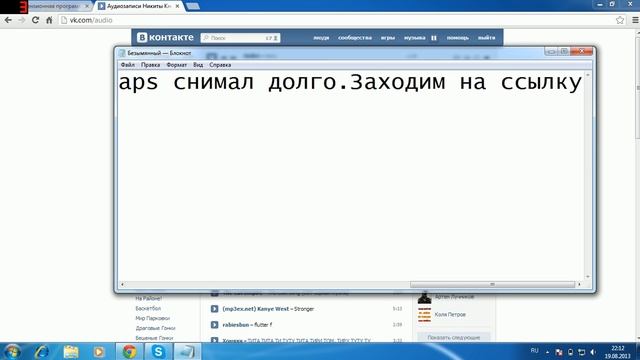Screen dimensions: 640x360
Task: Close the Аудиозаписи browser tab
Action: [x=177, y=6]
